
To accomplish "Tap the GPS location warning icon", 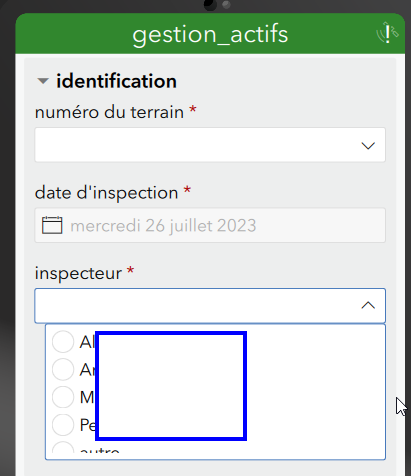I will pos(387,33).
